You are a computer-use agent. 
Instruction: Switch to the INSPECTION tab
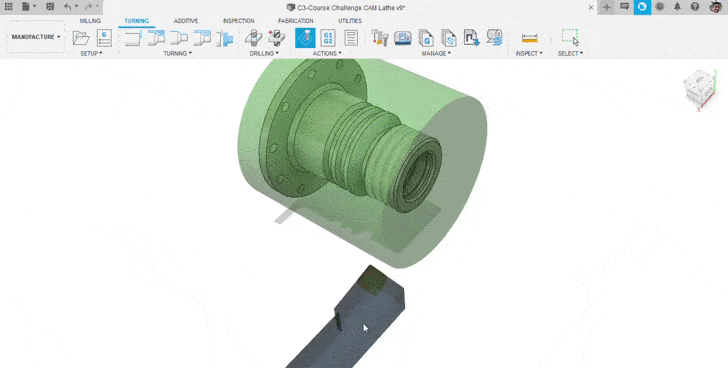click(x=239, y=21)
